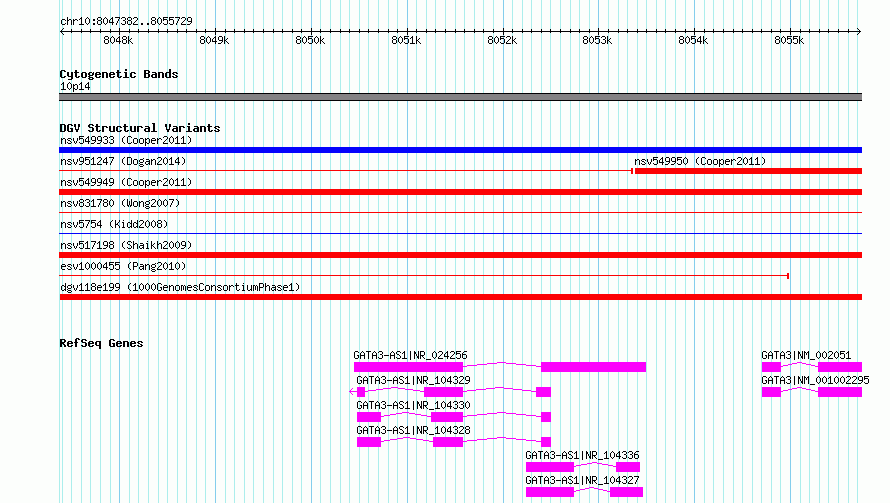Click the GATA3-AS1|NR_104330 transcript label
The image size is (890, 503).
pos(413,405)
